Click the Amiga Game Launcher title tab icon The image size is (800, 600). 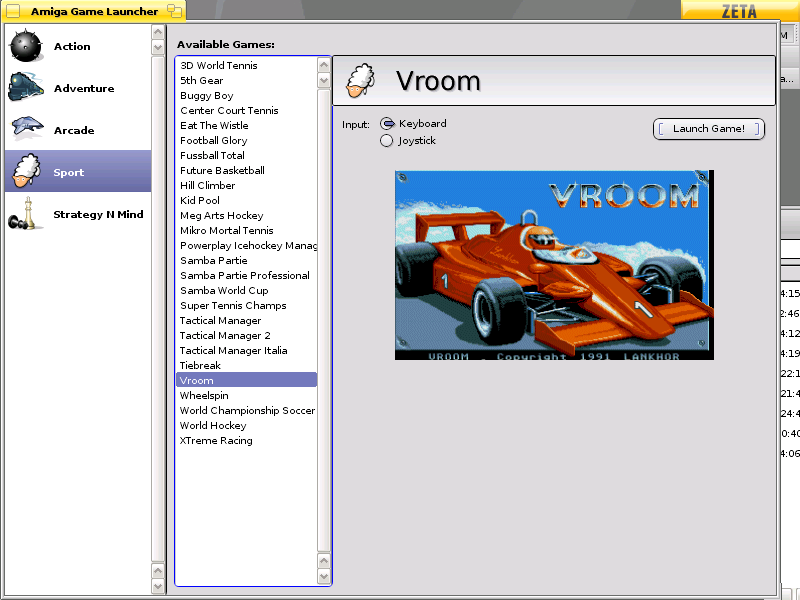14,11
